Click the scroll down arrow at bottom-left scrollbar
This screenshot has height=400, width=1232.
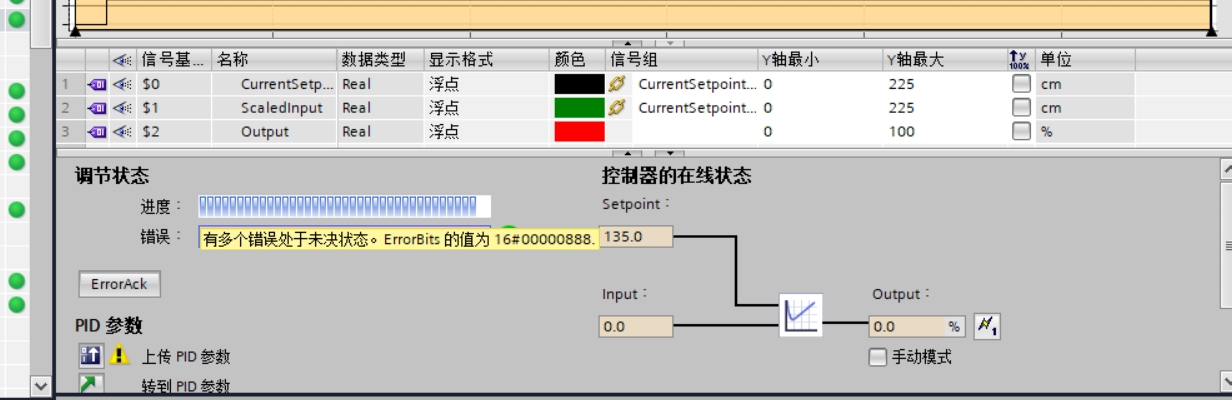click(40, 384)
